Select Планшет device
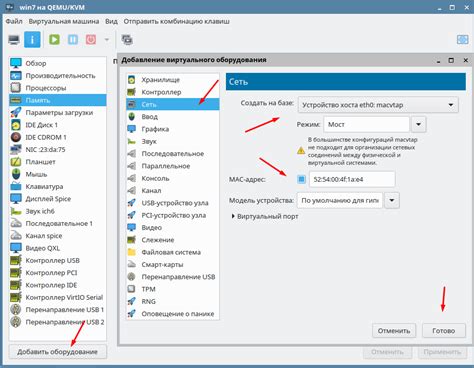The height and width of the screenshot is (368, 474). tap(58, 162)
